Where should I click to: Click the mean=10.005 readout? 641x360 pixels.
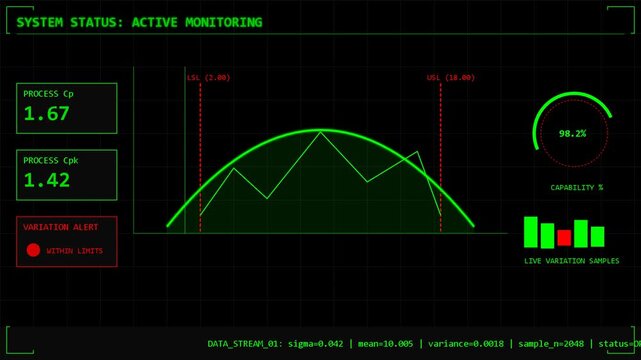point(385,344)
